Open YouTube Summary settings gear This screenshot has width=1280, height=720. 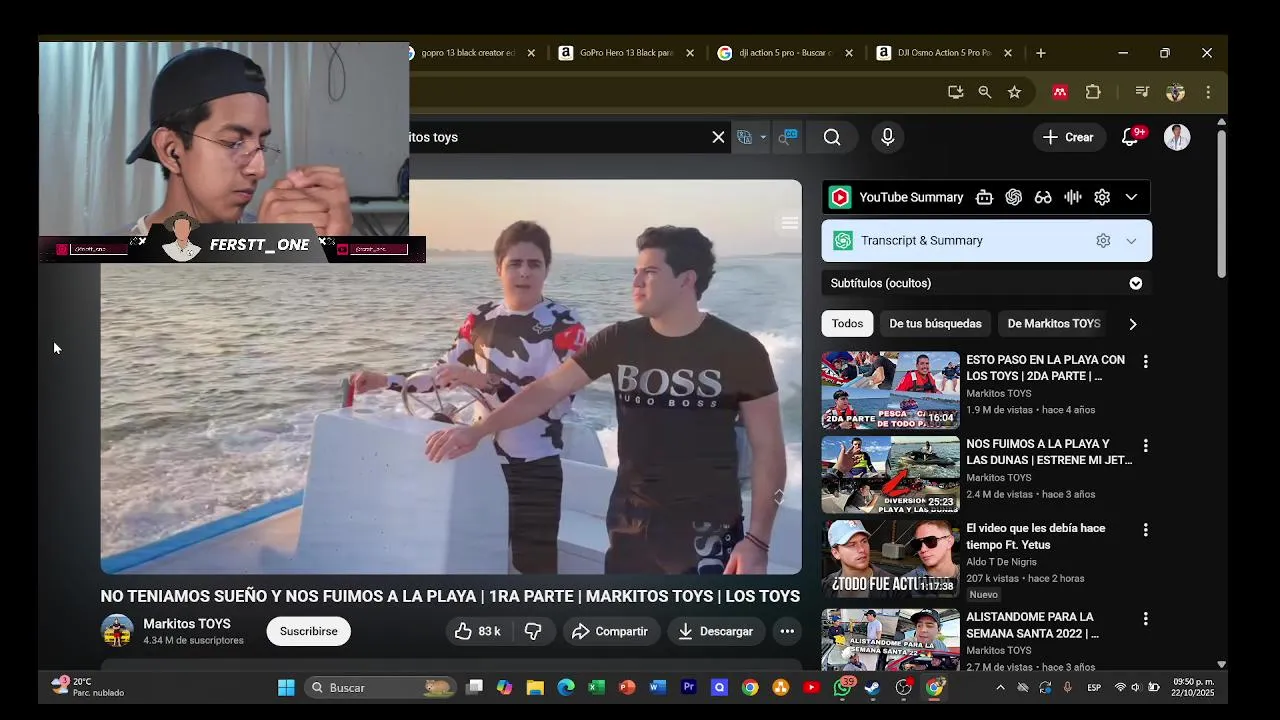1102,197
